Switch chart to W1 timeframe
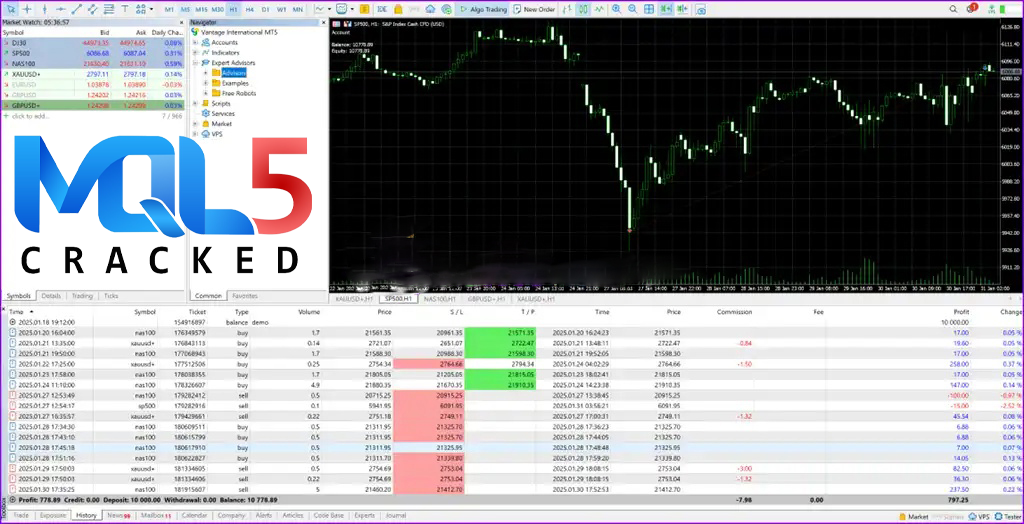The width and height of the screenshot is (1024, 524). [x=281, y=10]
